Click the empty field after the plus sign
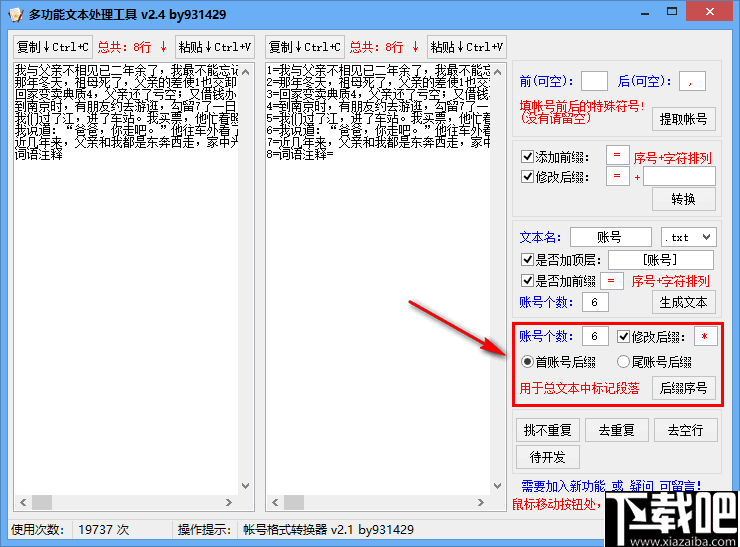740x547 pixels. [x=679, y=176]
